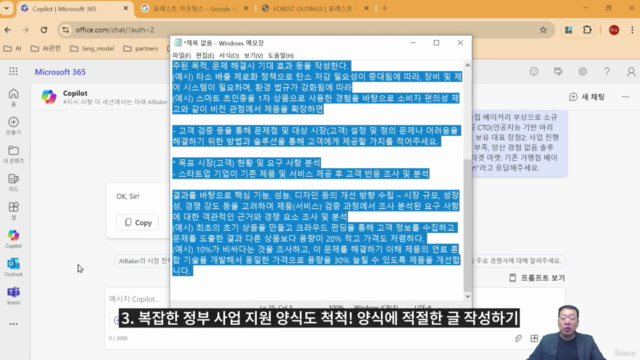Image resolution: width=640 pixels, height=360 pixels.
Task: Open the AI bookmark folder
Action: [13, 48]
